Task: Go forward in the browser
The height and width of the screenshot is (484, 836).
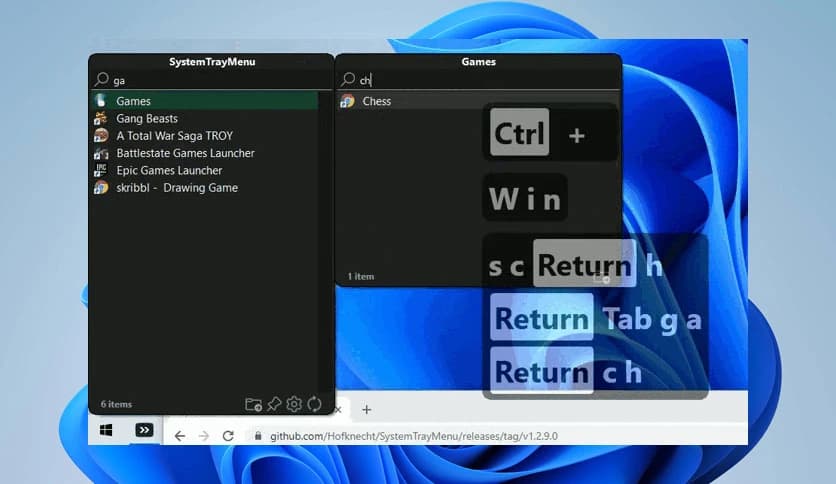Action: [x=204, y=436]
